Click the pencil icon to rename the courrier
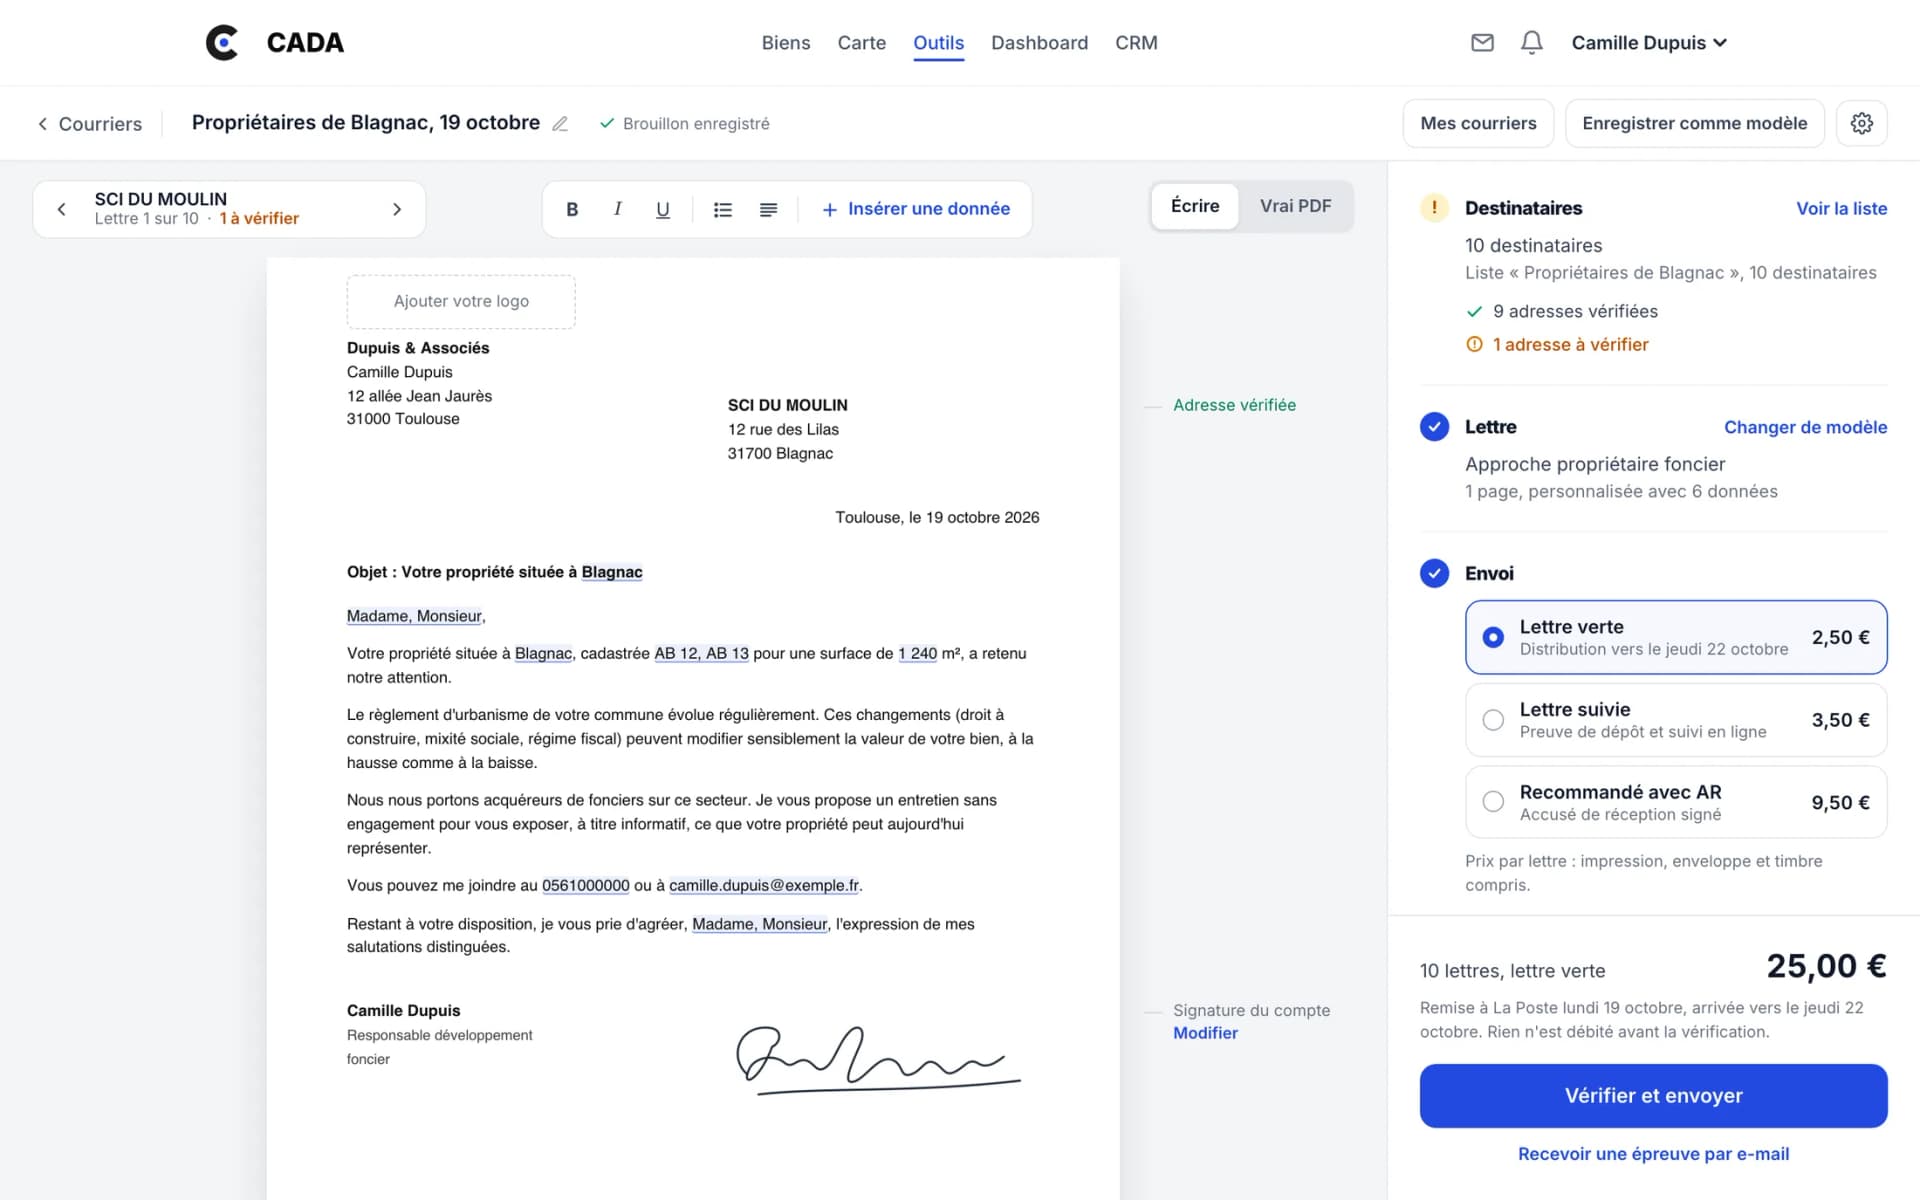The width and height of the screenshot is (1920, 1200). 560,124
